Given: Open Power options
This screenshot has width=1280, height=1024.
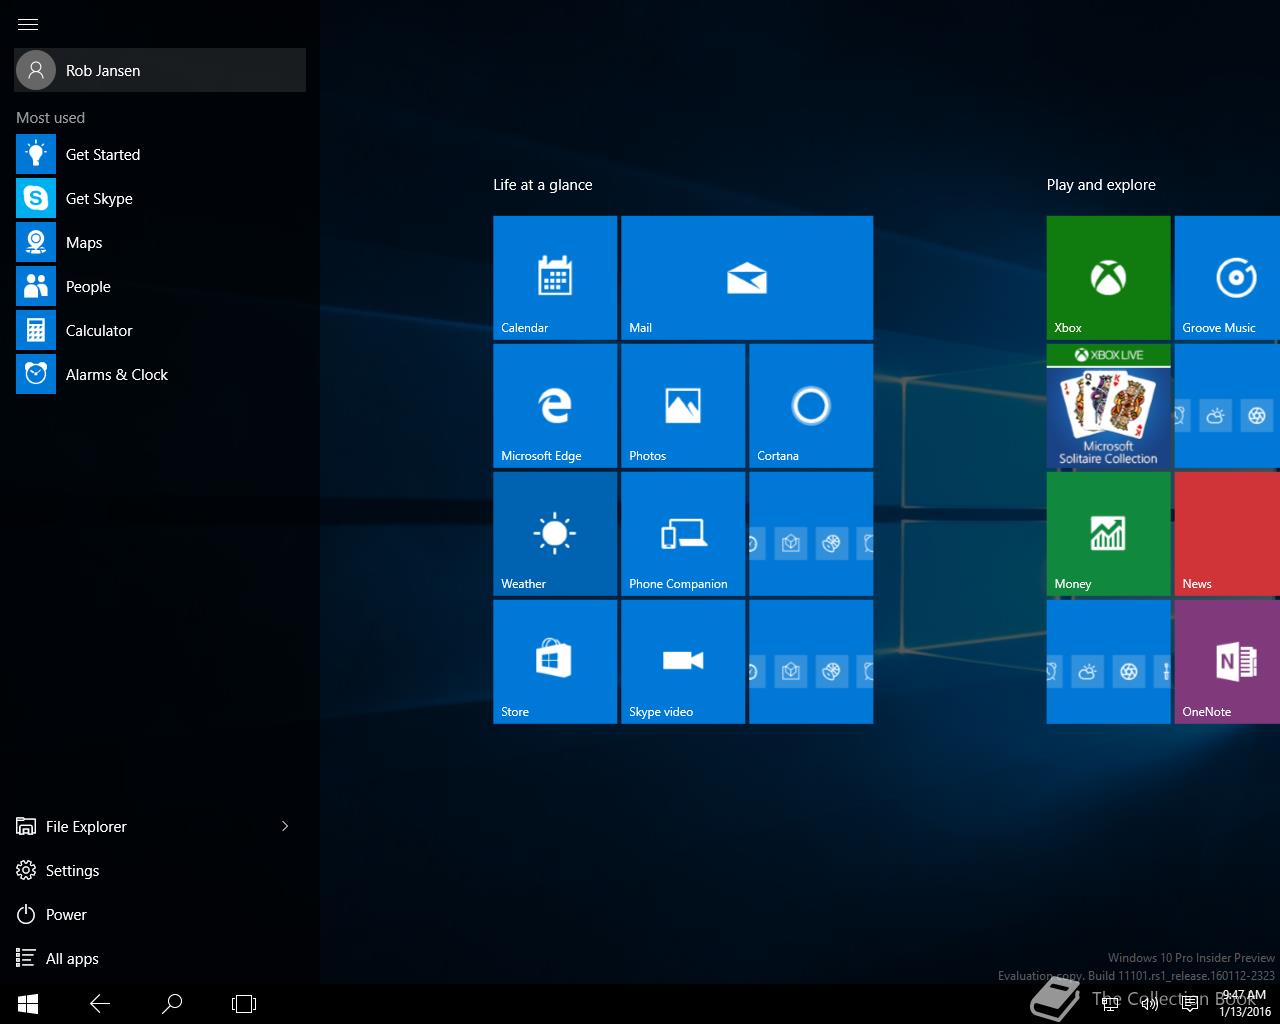Looking at the screenshot, I should pos(160,914).
